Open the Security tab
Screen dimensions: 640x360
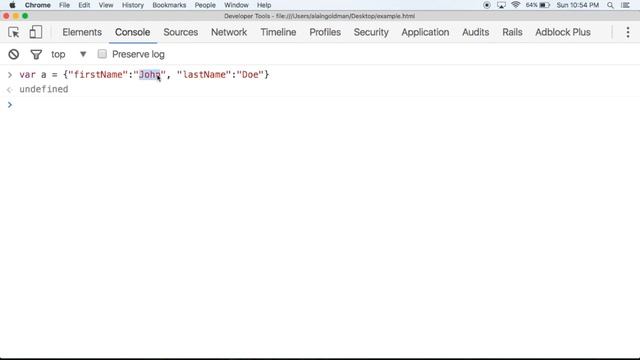pos(371,32)
